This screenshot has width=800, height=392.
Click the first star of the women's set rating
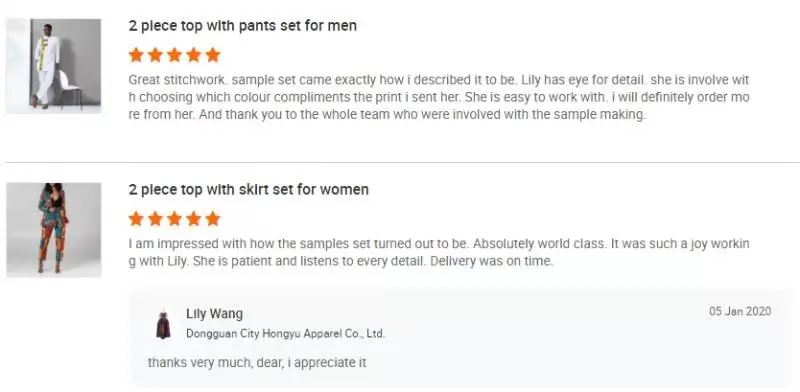click(136, 218)
